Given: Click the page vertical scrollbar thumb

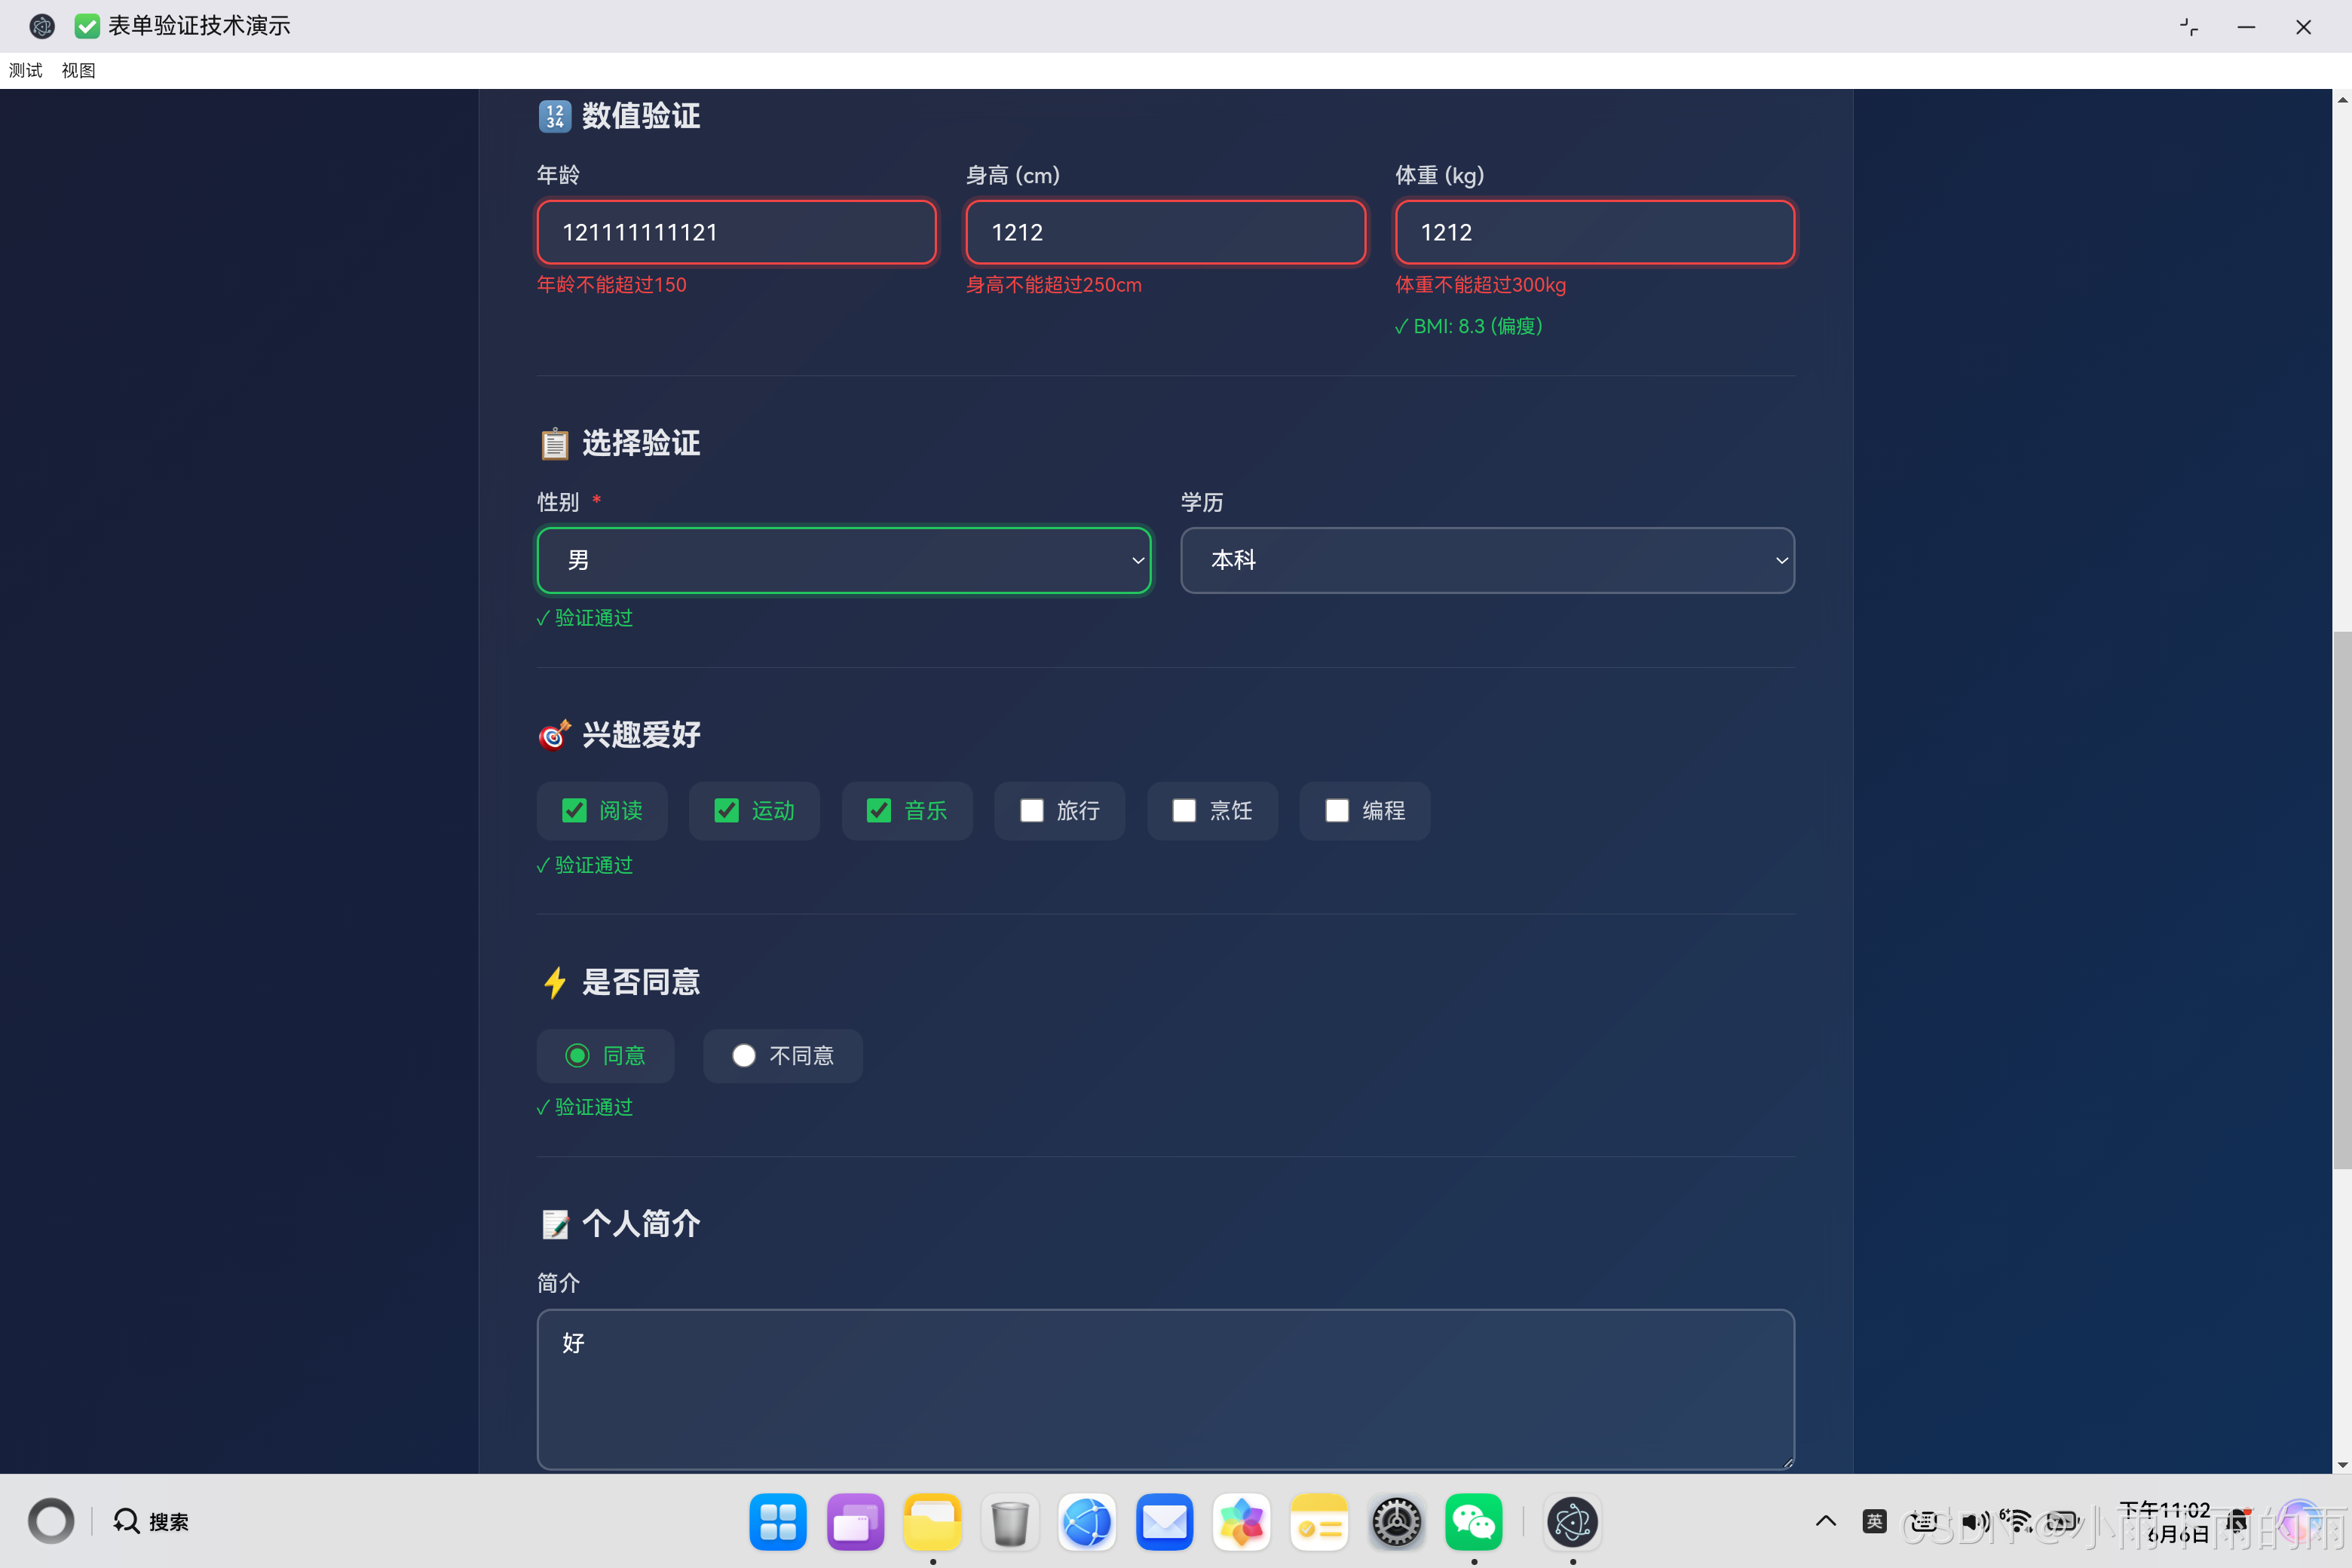Looking at the screenshot, I should [2342, 900].
